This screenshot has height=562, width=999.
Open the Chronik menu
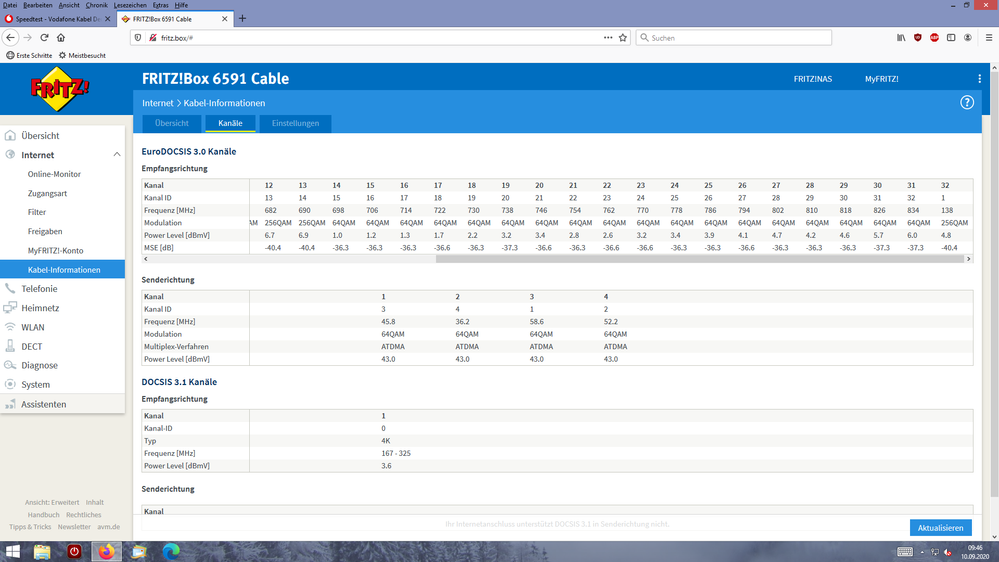tap(96, 5)
